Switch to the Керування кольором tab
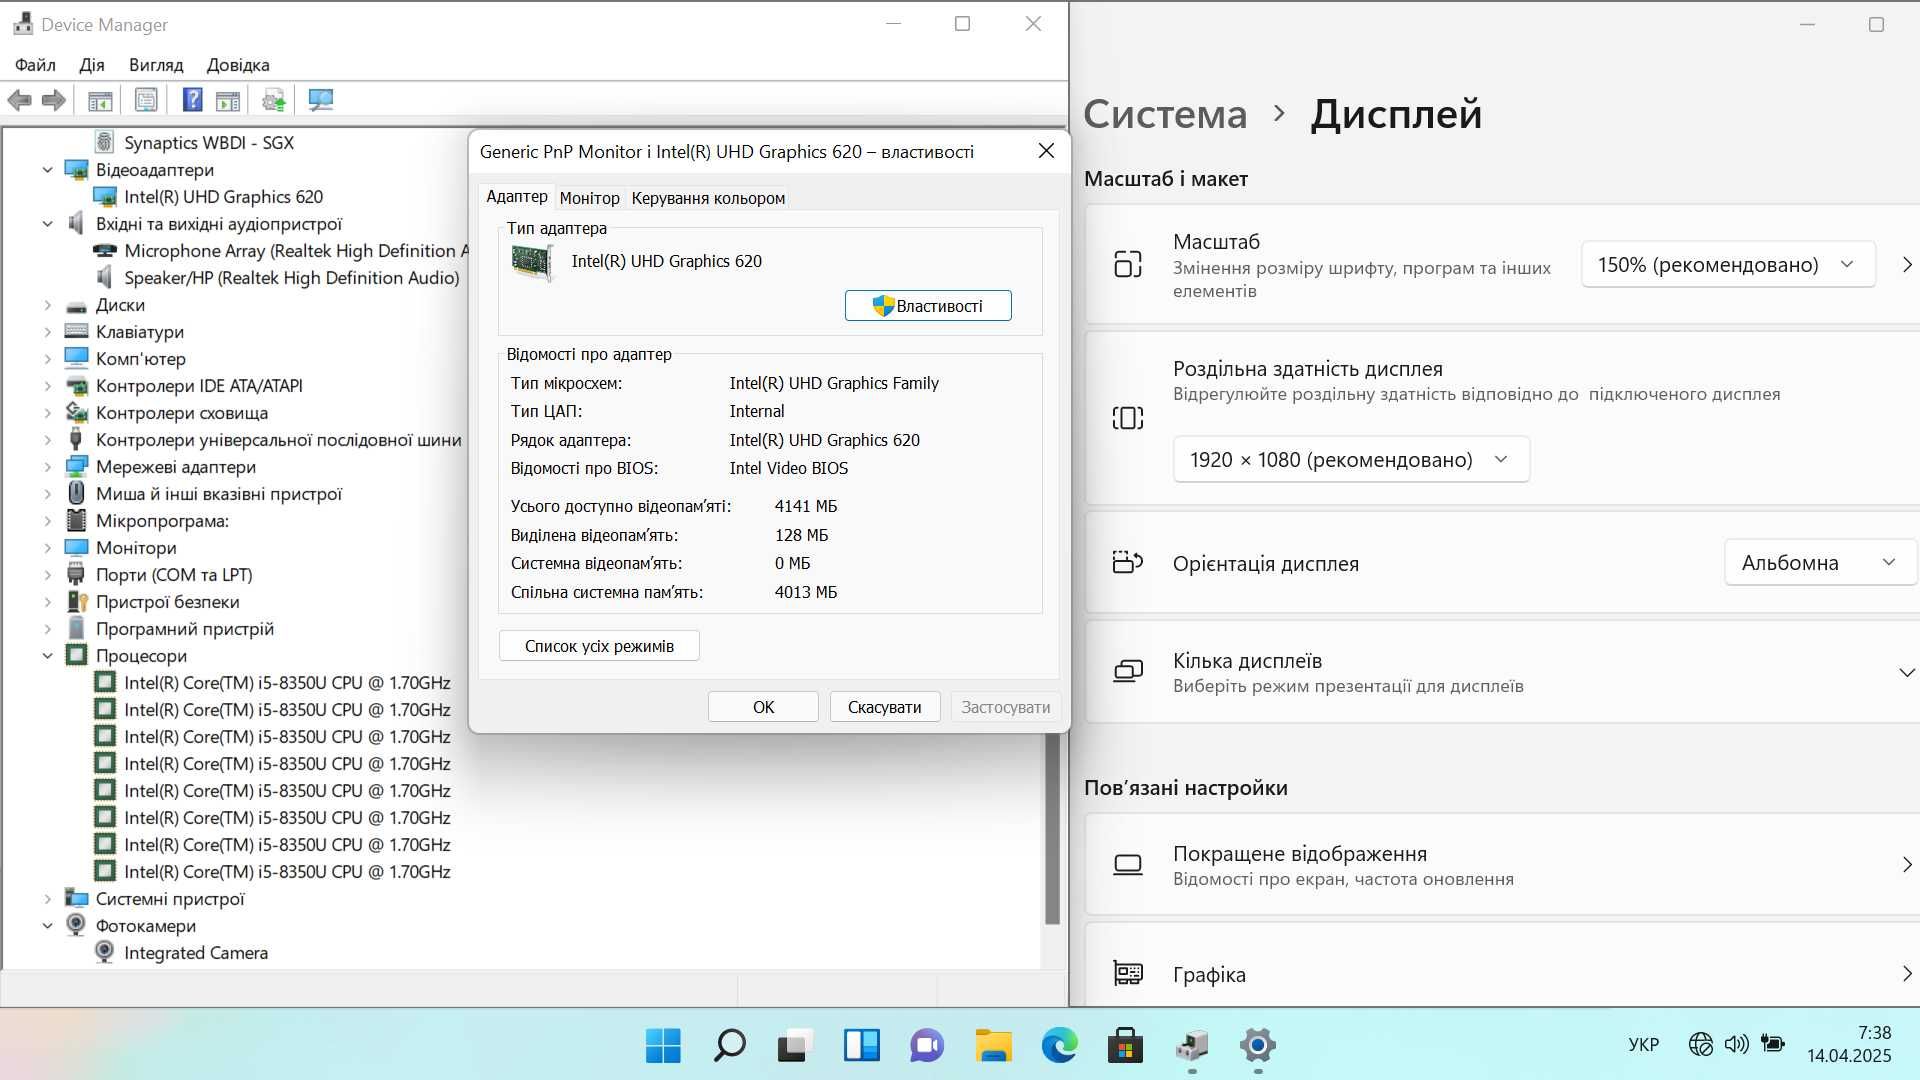This screenshot has width=1920, height=1080. [x=708, y=198]
